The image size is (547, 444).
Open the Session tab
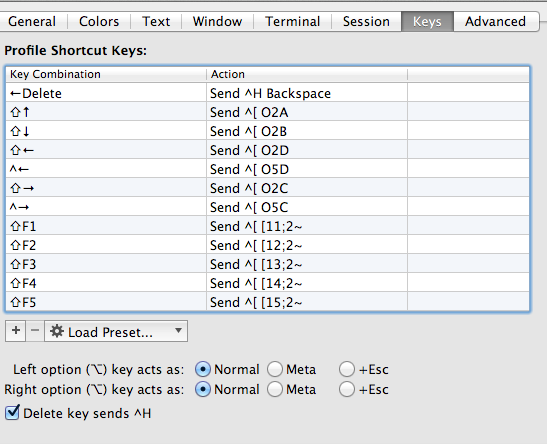(366, 22)
